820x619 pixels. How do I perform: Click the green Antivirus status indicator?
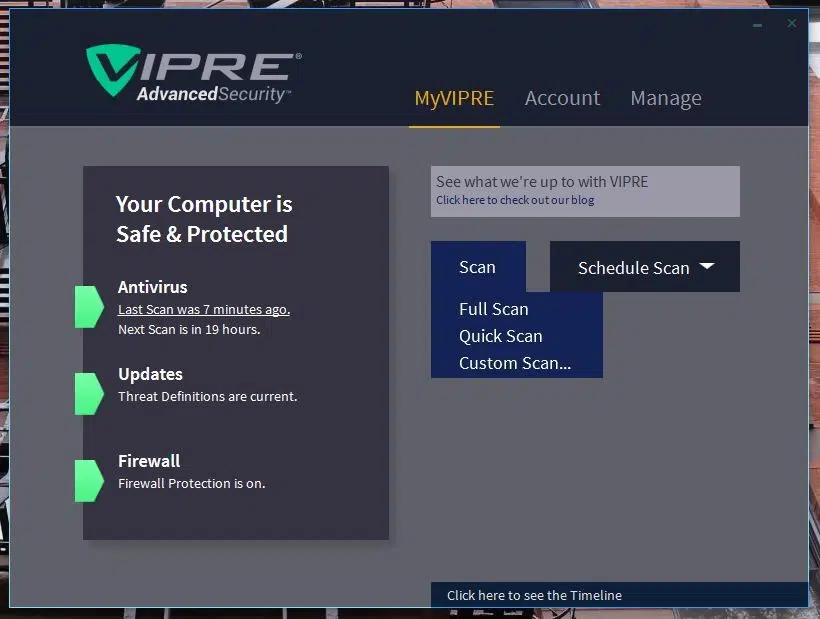pos(89,307)
